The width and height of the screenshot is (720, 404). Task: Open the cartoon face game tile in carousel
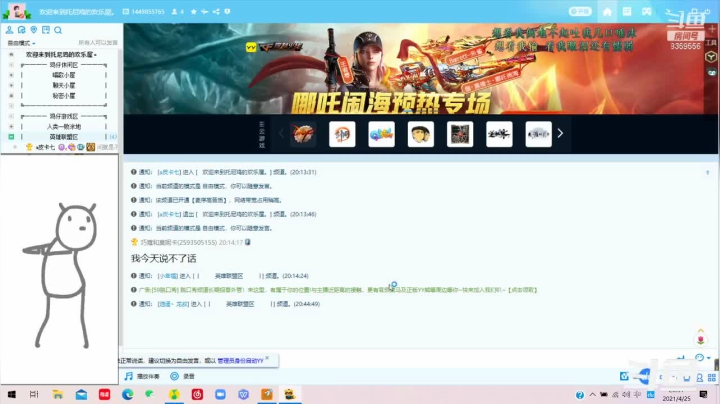[421, 134]
